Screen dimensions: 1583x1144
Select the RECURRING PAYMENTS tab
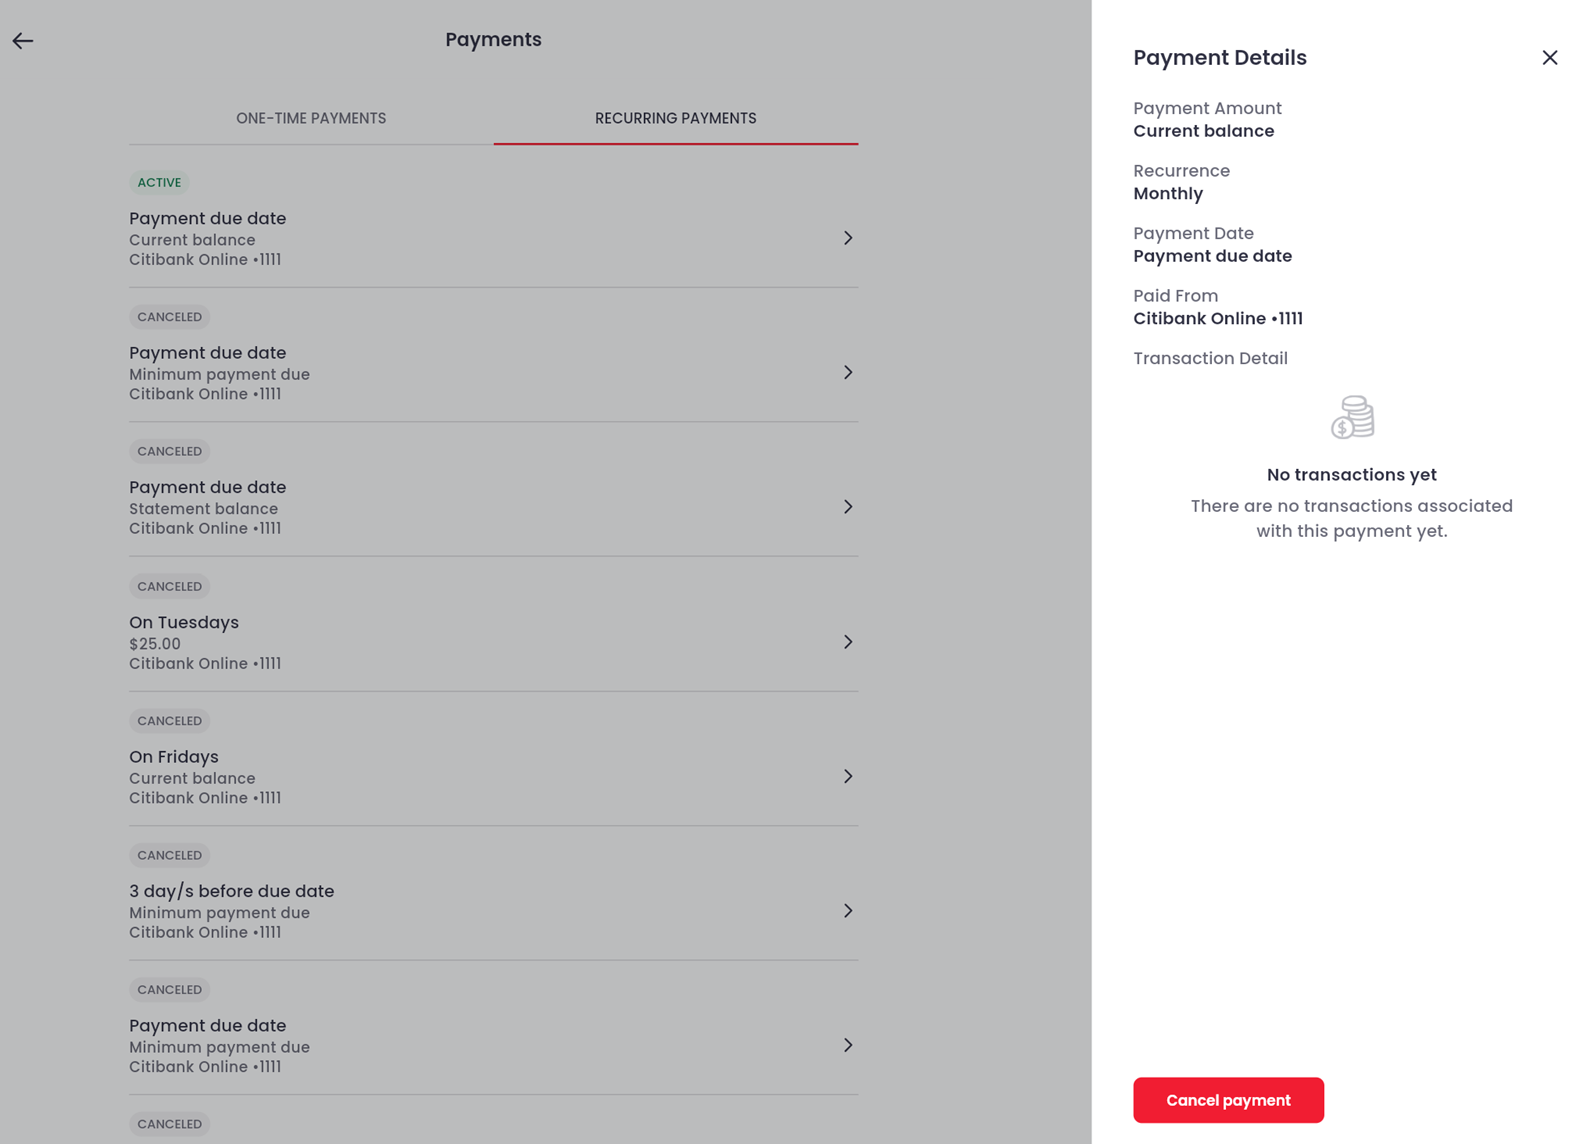(676, 118)
